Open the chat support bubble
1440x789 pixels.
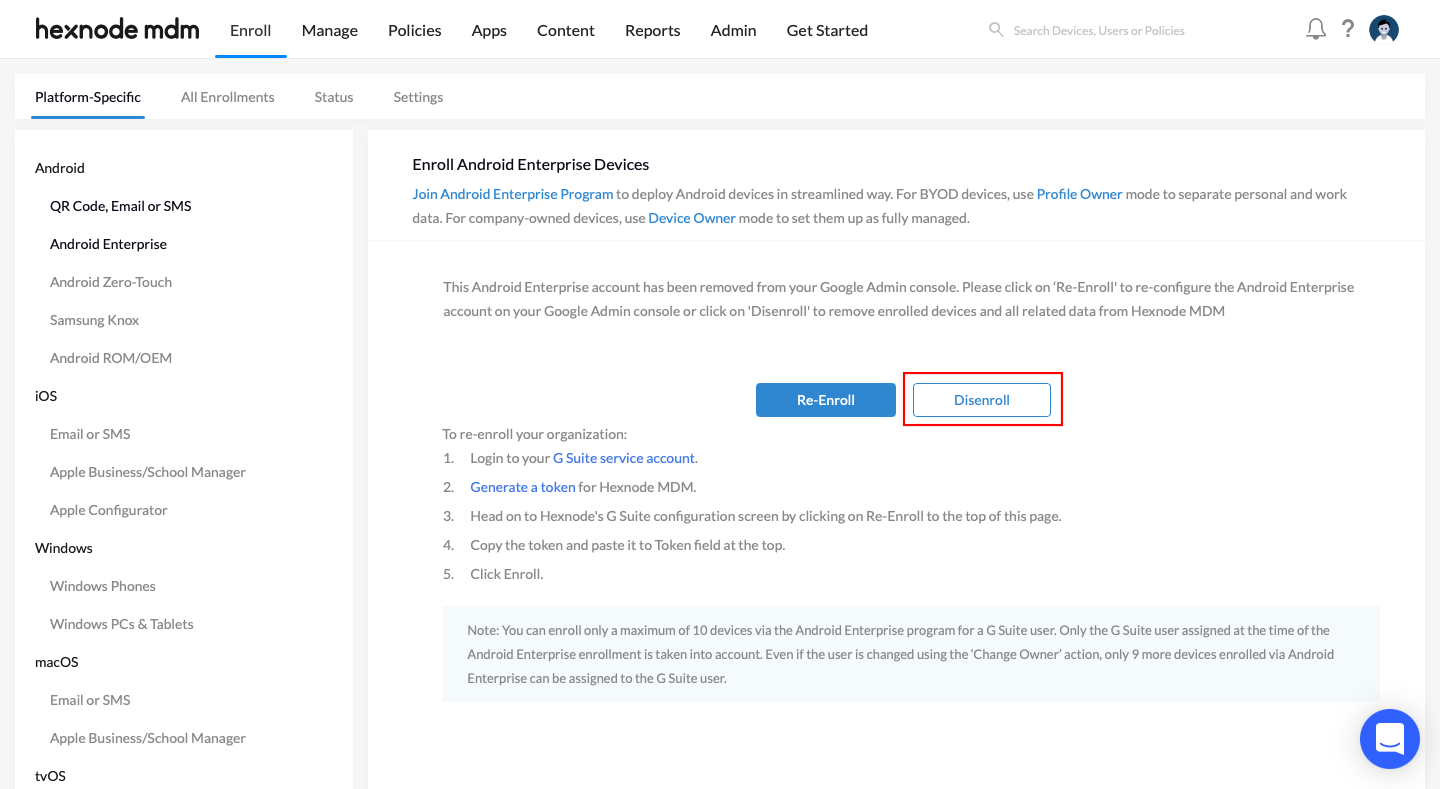coord(1390,739)
